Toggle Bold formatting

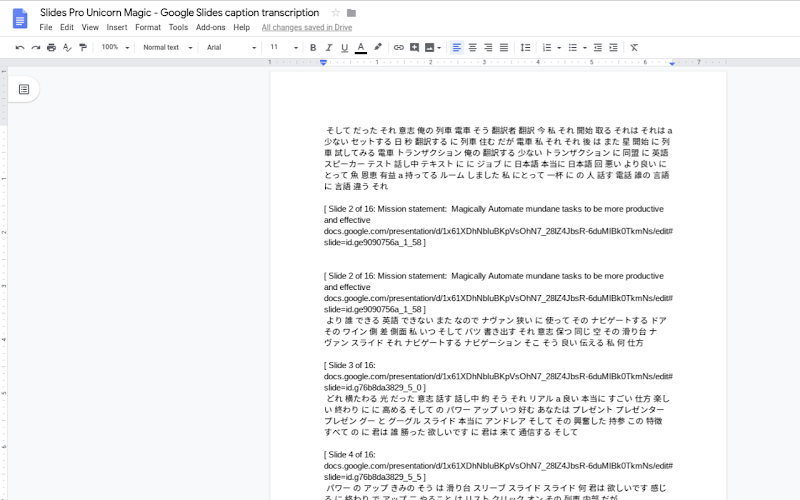[313, 47]
